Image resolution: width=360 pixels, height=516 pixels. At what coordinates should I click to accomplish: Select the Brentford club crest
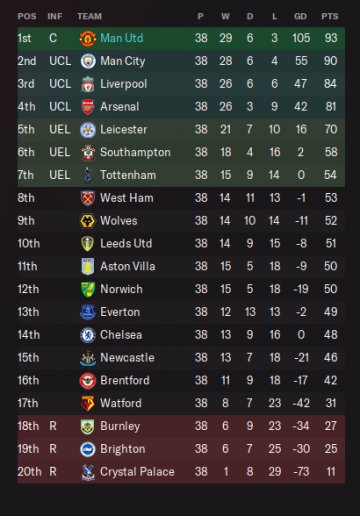[x=88, y=381]
